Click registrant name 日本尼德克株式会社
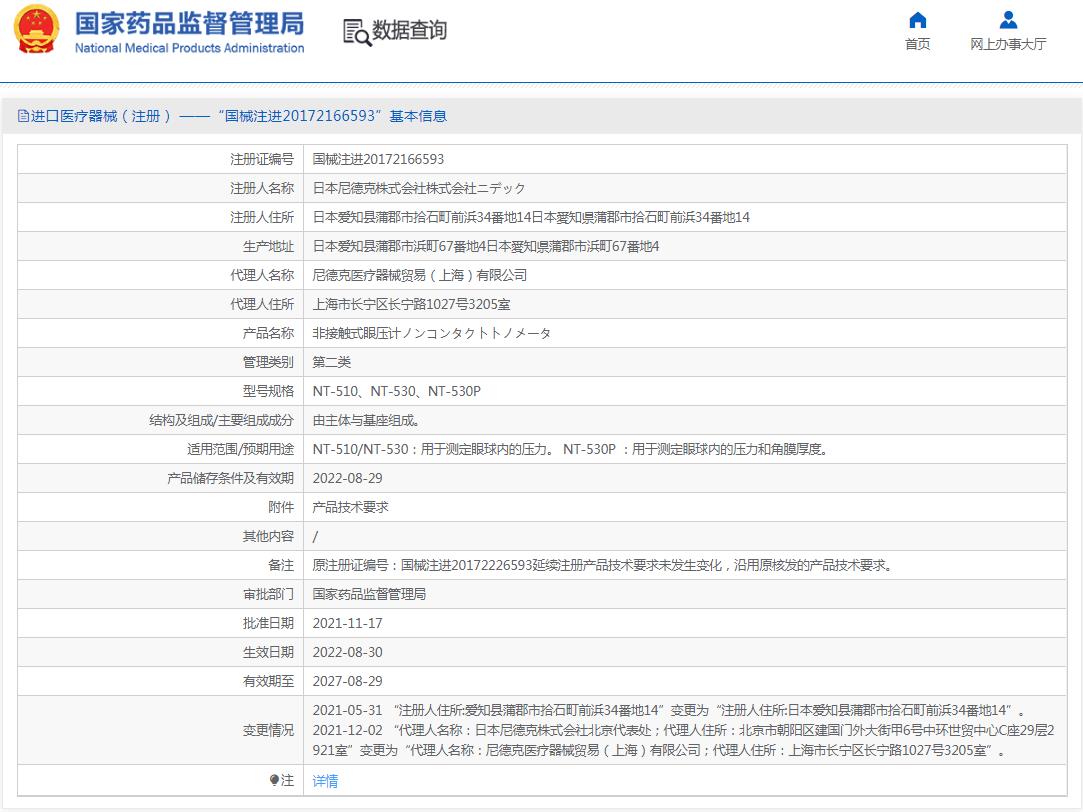 tap(419, 188)
